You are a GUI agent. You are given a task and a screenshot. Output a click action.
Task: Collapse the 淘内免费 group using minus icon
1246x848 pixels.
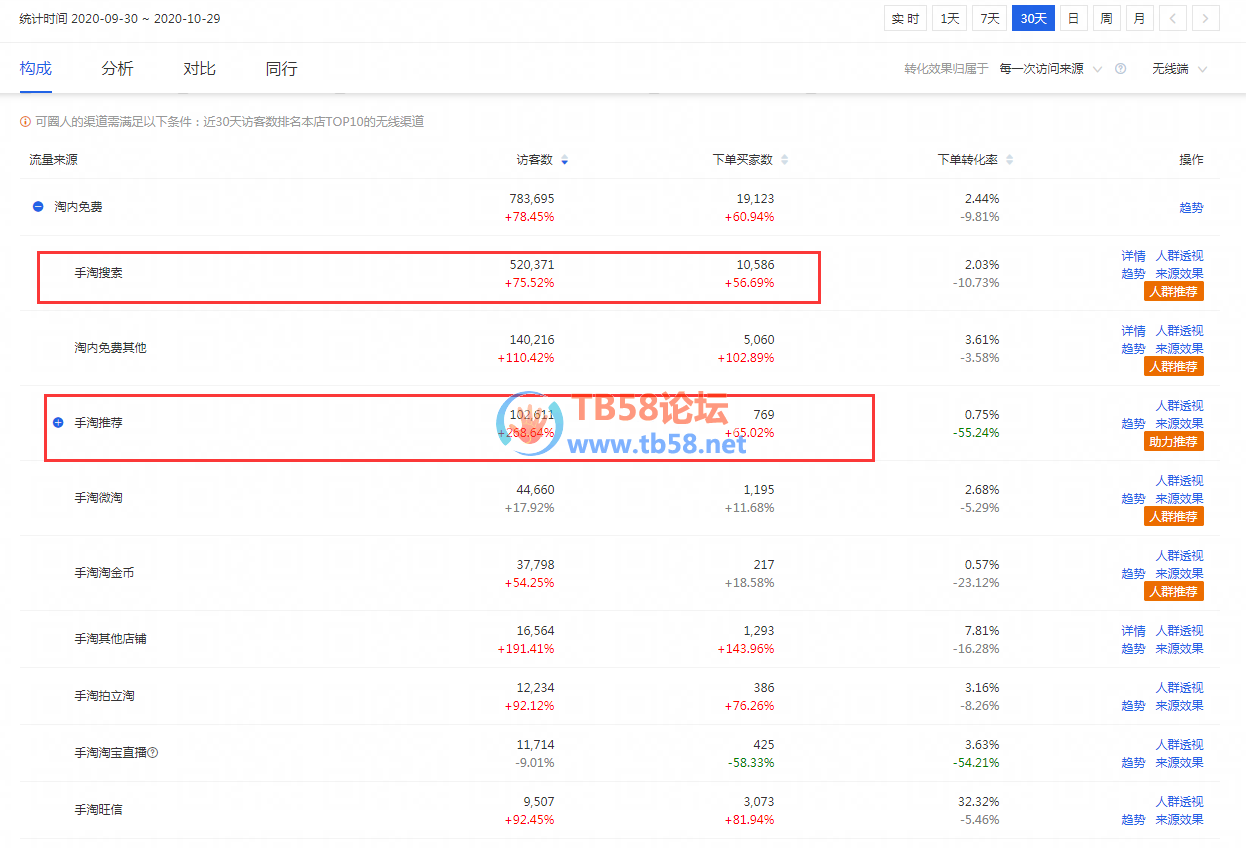coord(38,207)
